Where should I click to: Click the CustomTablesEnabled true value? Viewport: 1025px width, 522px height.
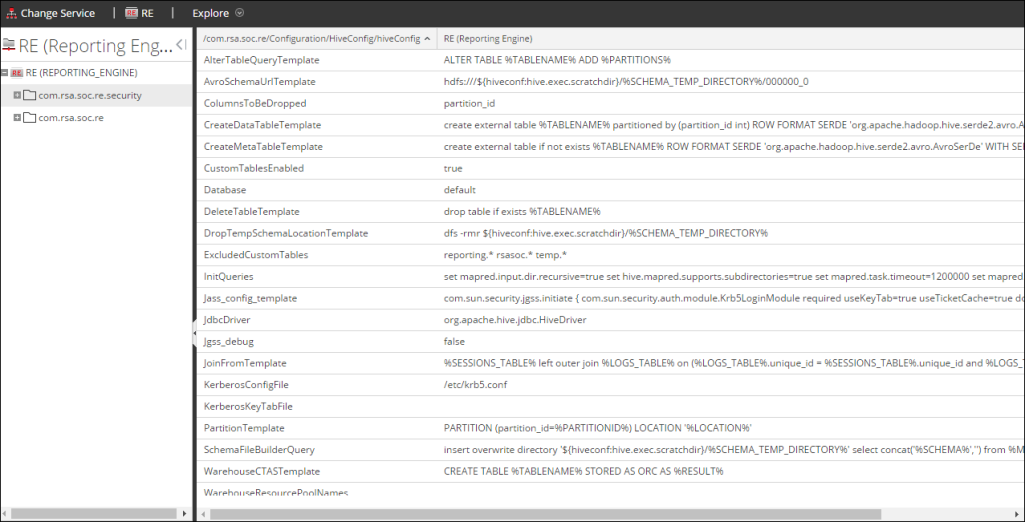453,168
